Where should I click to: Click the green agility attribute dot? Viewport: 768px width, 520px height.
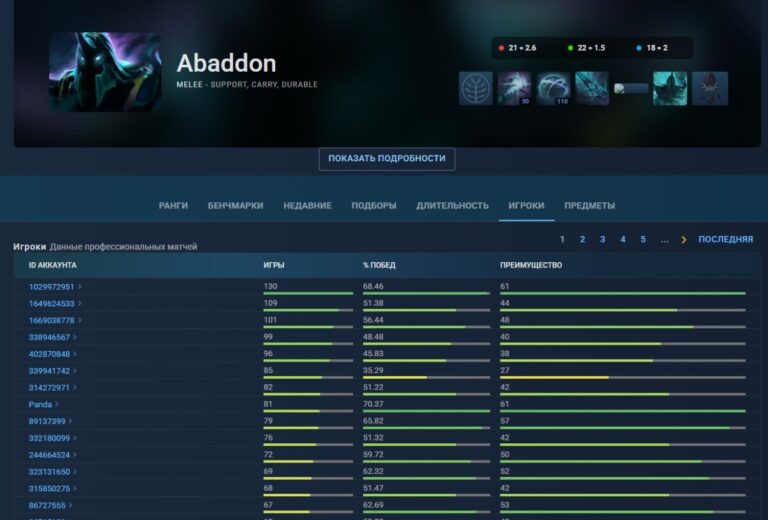tap(570, 48)
